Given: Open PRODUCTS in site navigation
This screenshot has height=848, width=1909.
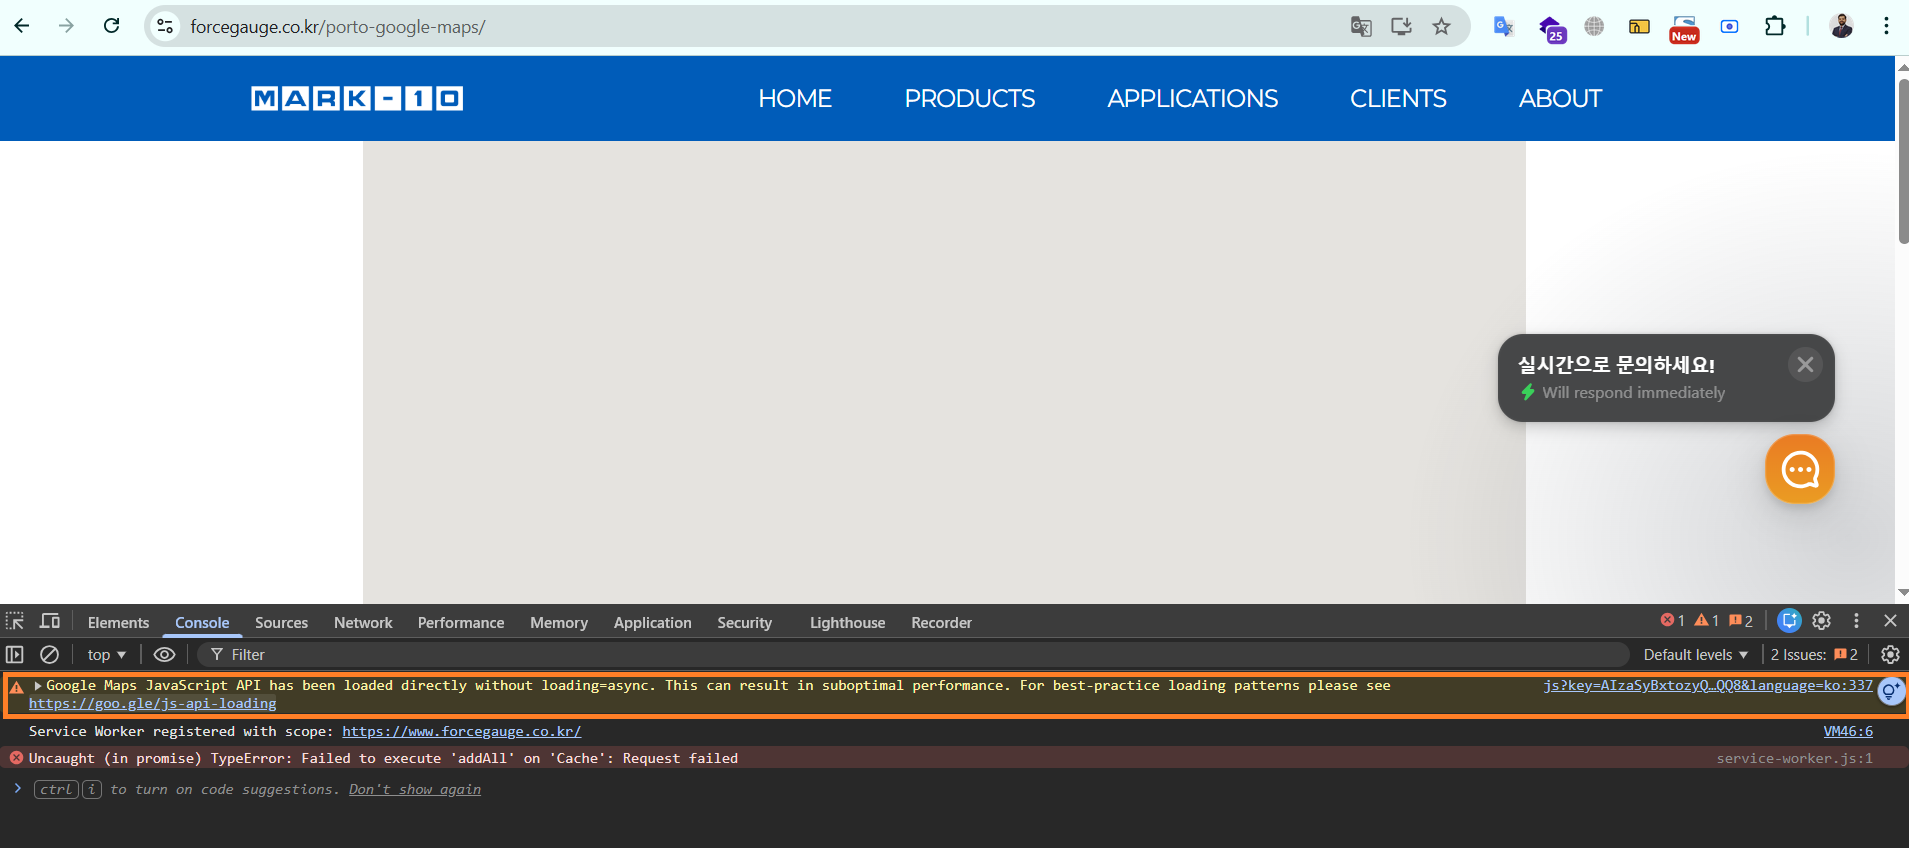Looking at the screenshot, I should tap(970, 98).
